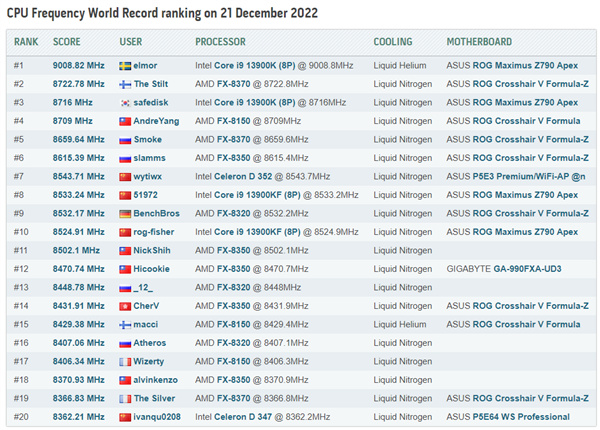Click rank #20 cell

tap(21, 417)
